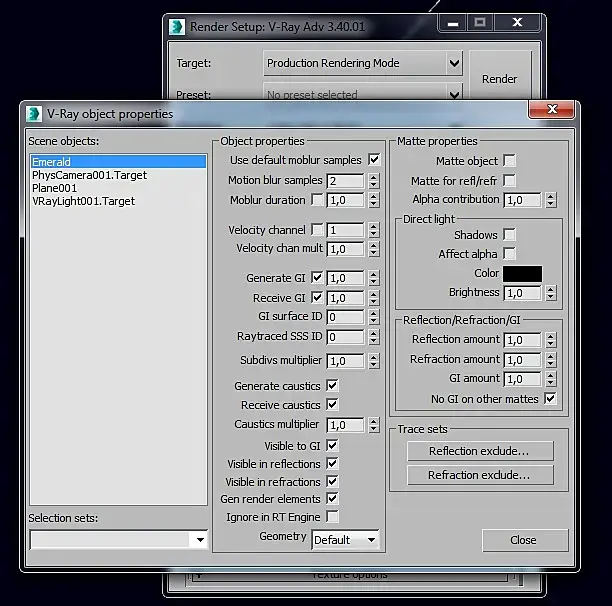
Task: Toggle Gen render elements checkbox
Action: [x=333, y=498]
